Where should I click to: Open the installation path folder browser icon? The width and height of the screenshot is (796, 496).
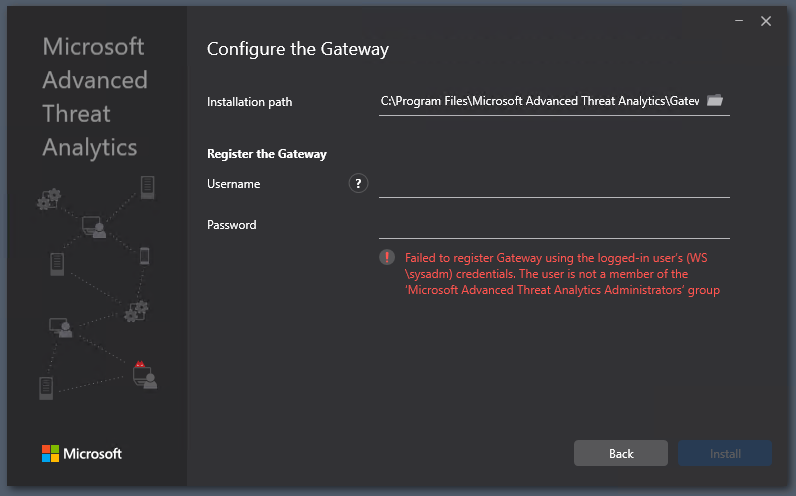click(x=715, y=100)
